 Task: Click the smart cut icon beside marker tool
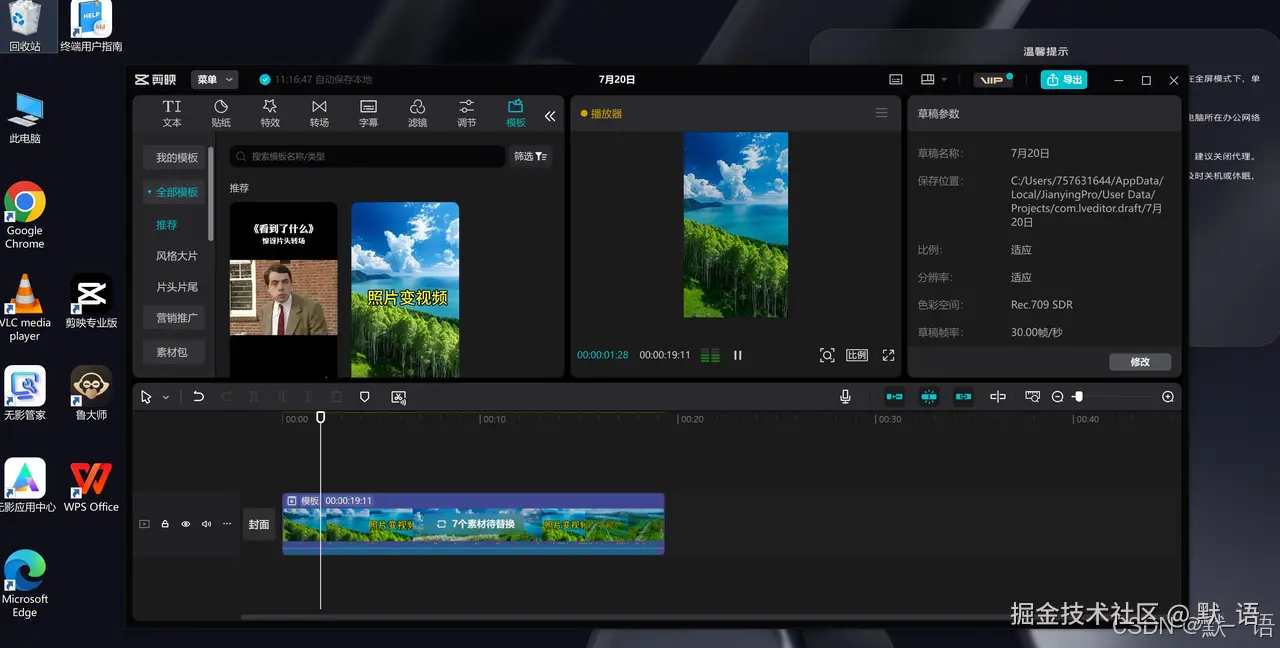398,397
